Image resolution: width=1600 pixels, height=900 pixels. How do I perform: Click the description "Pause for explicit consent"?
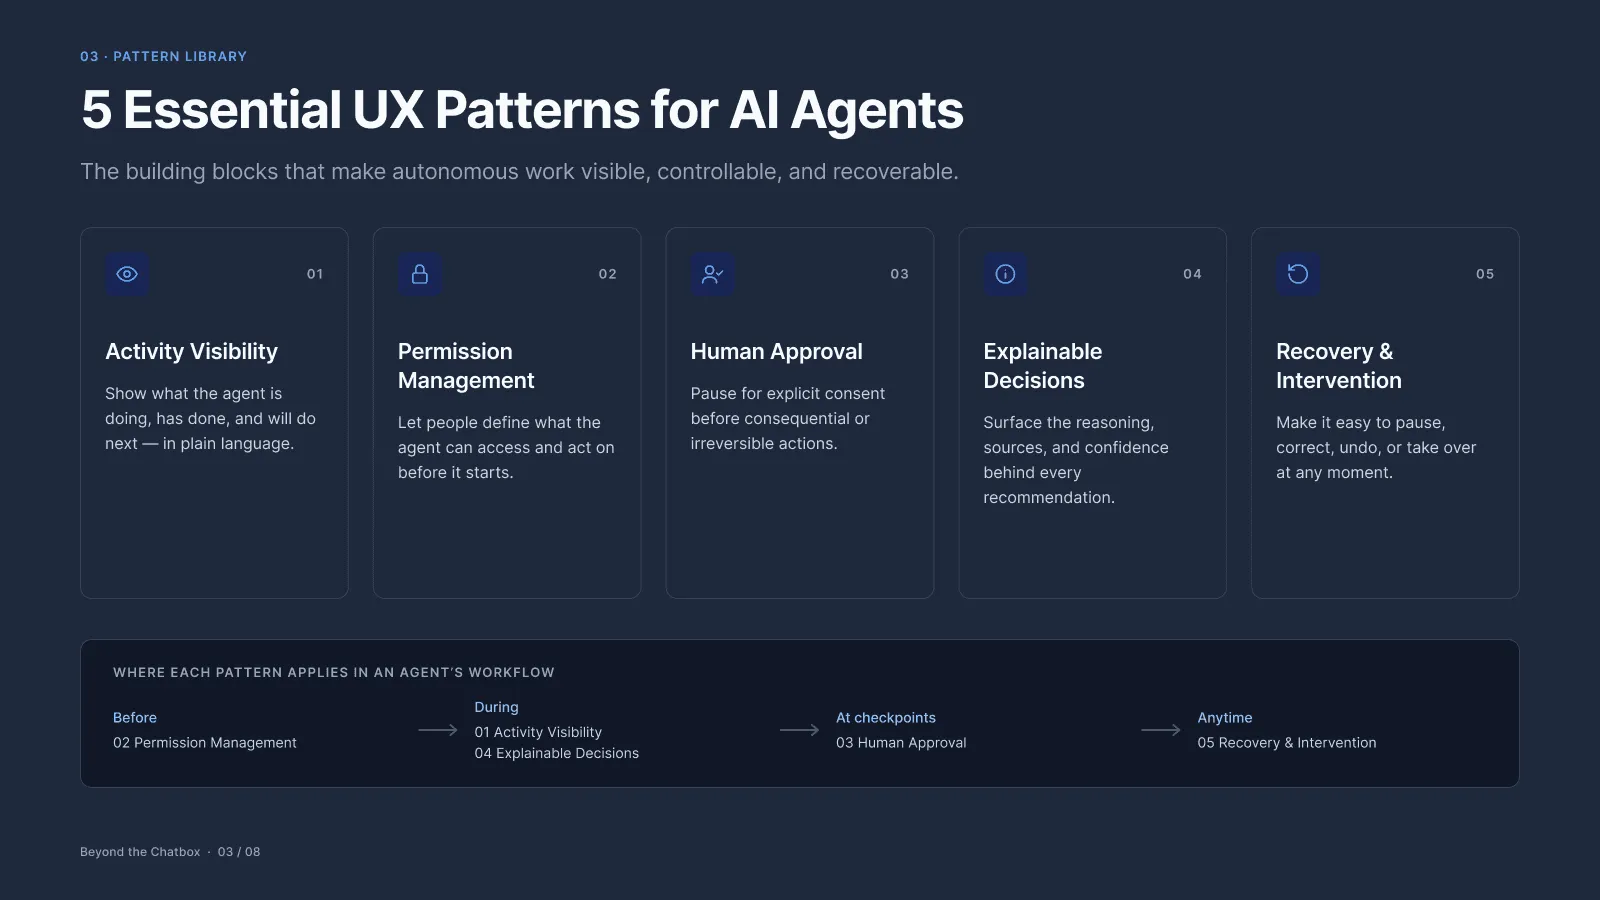[788, 419]
